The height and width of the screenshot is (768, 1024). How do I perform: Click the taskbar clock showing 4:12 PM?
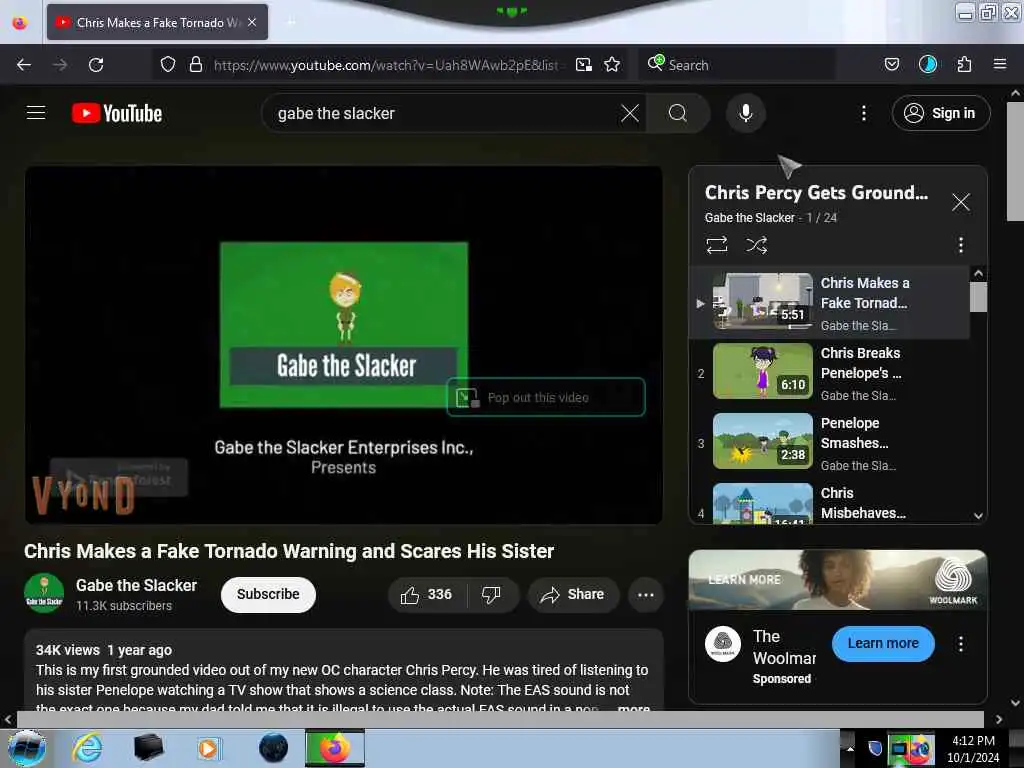[x=973, y=749]
